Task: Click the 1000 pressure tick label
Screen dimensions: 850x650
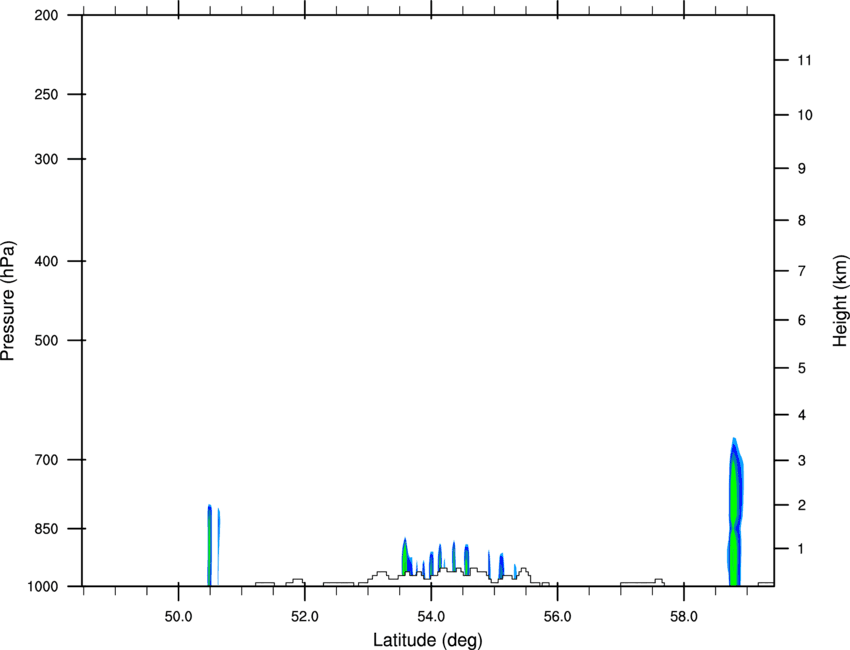Action: pos(43,586)
